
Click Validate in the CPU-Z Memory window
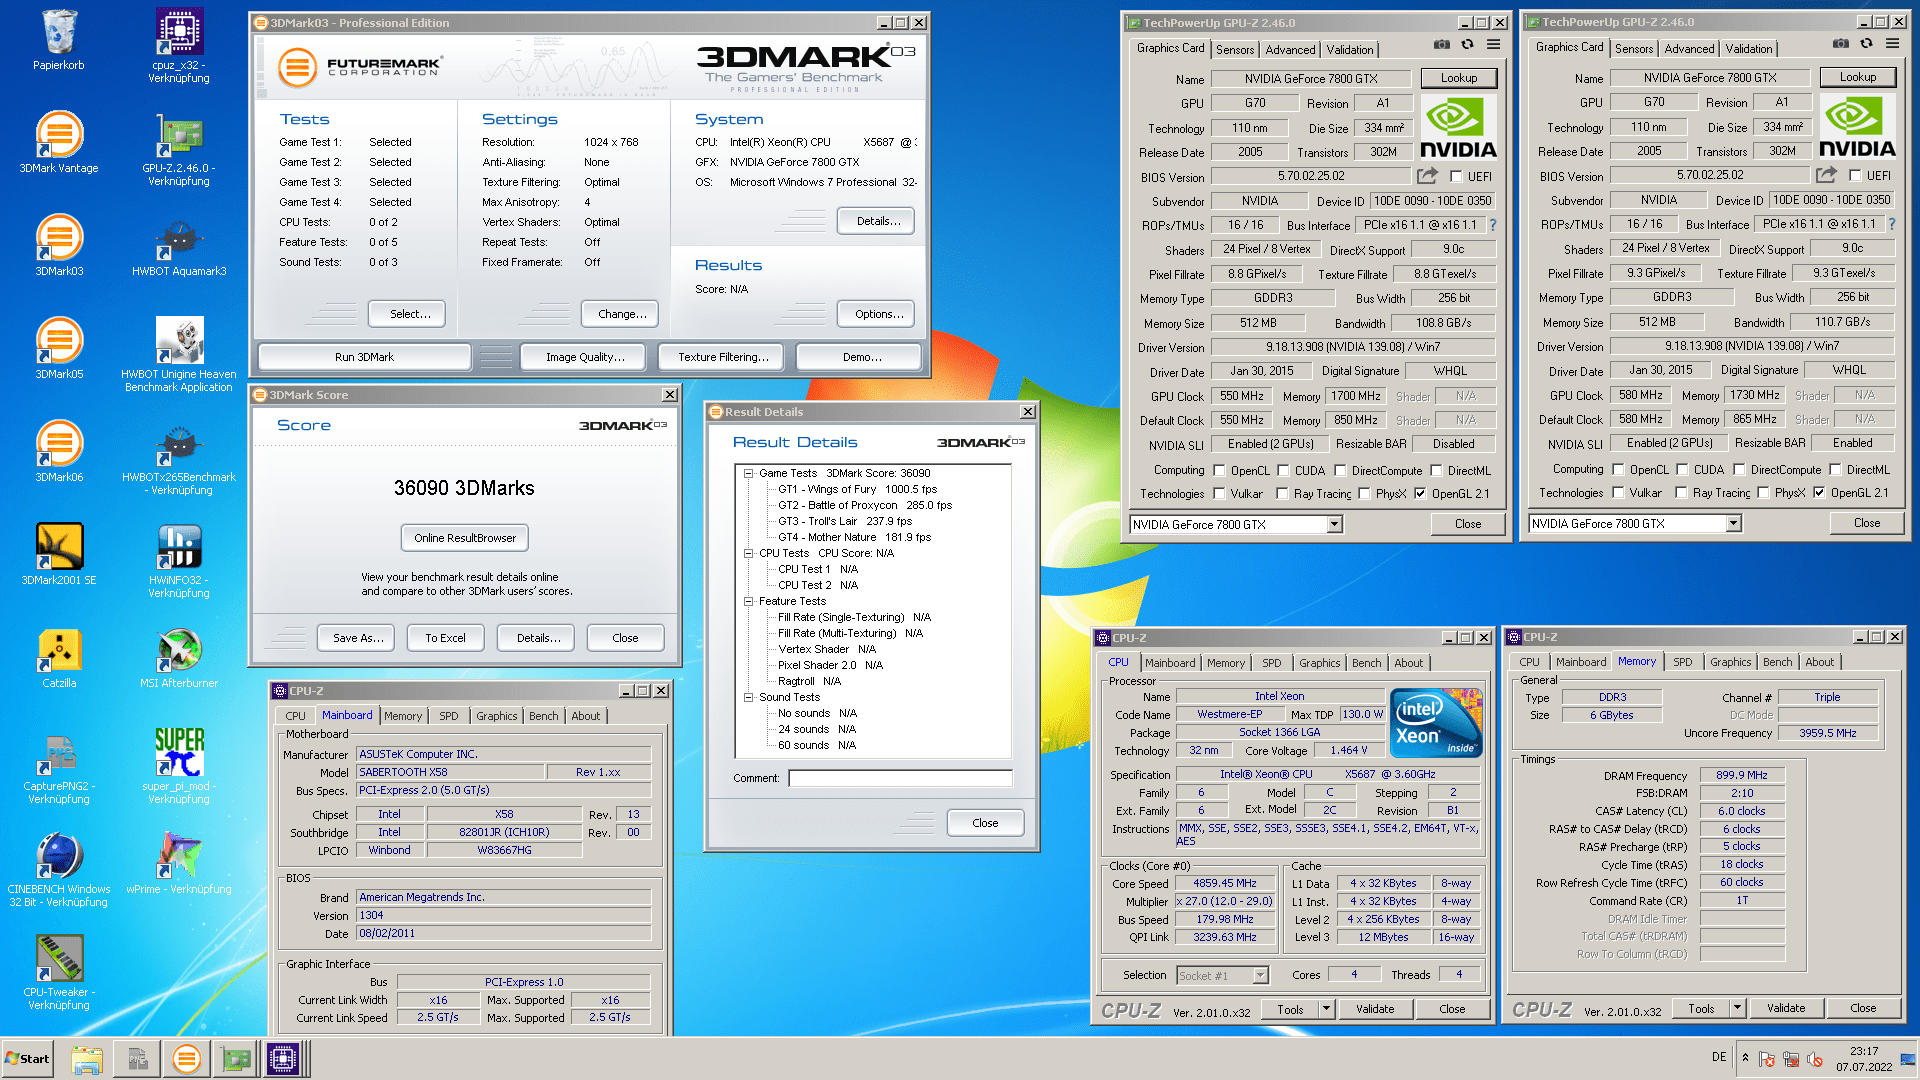click(x=1785, y=1008)
